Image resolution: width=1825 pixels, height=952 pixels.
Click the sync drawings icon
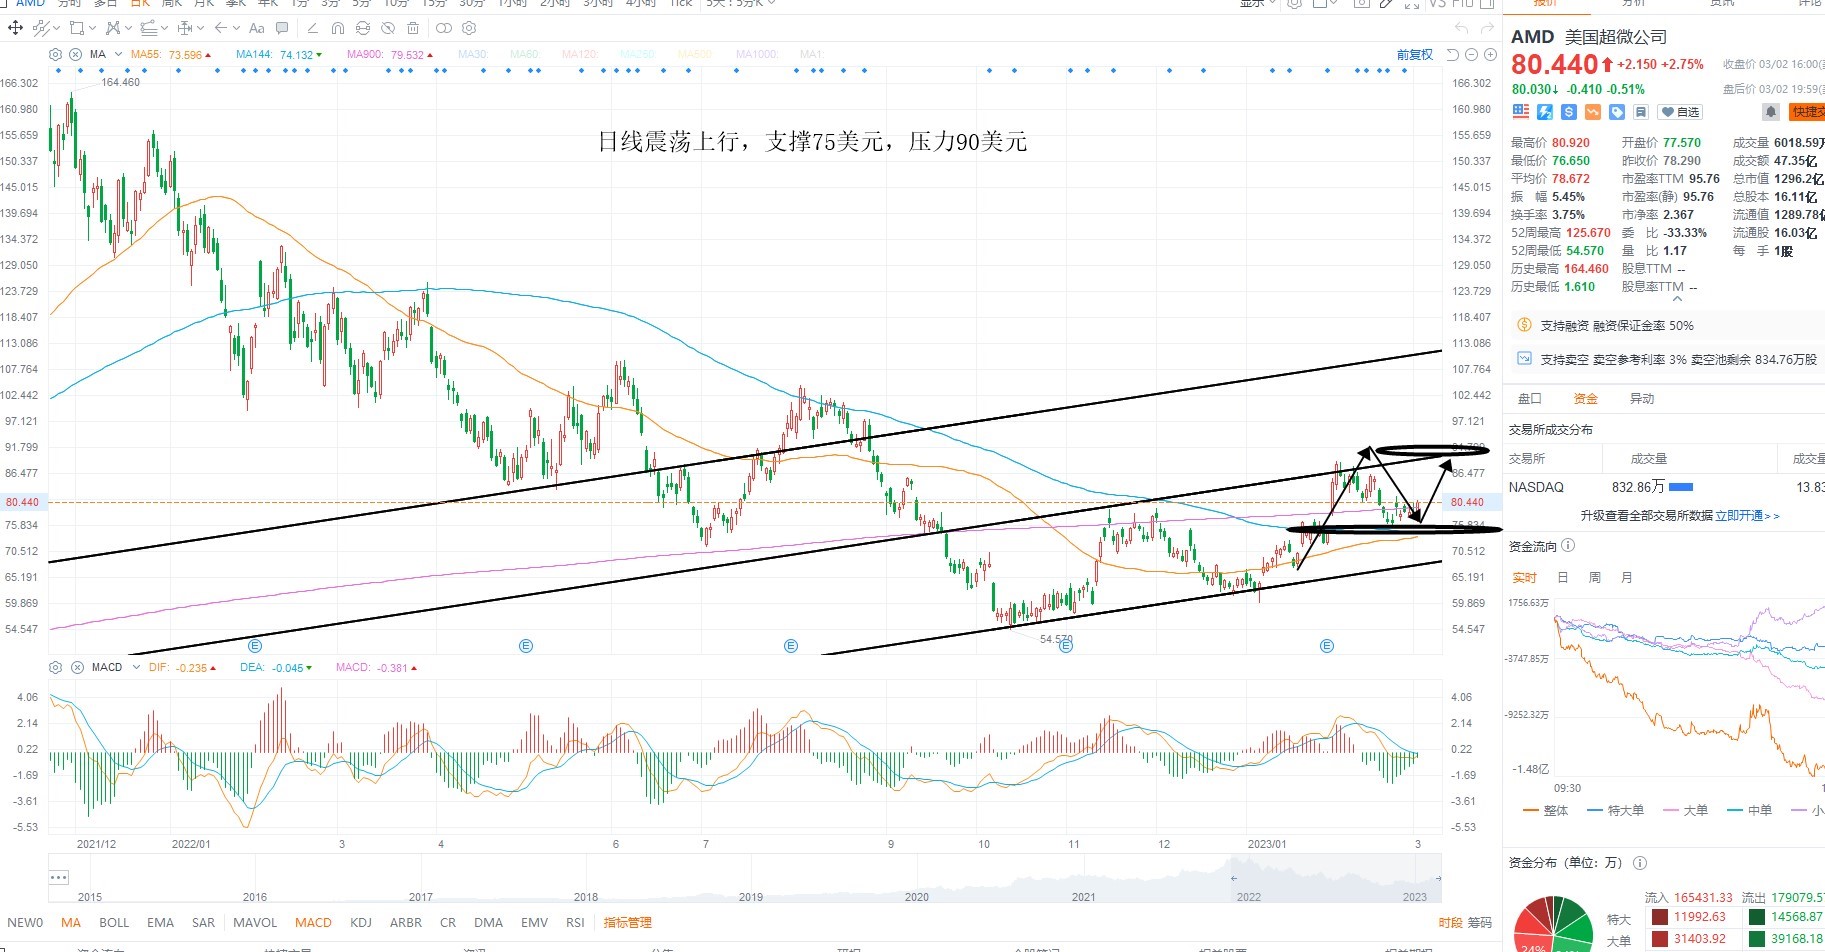pos(363,28)
